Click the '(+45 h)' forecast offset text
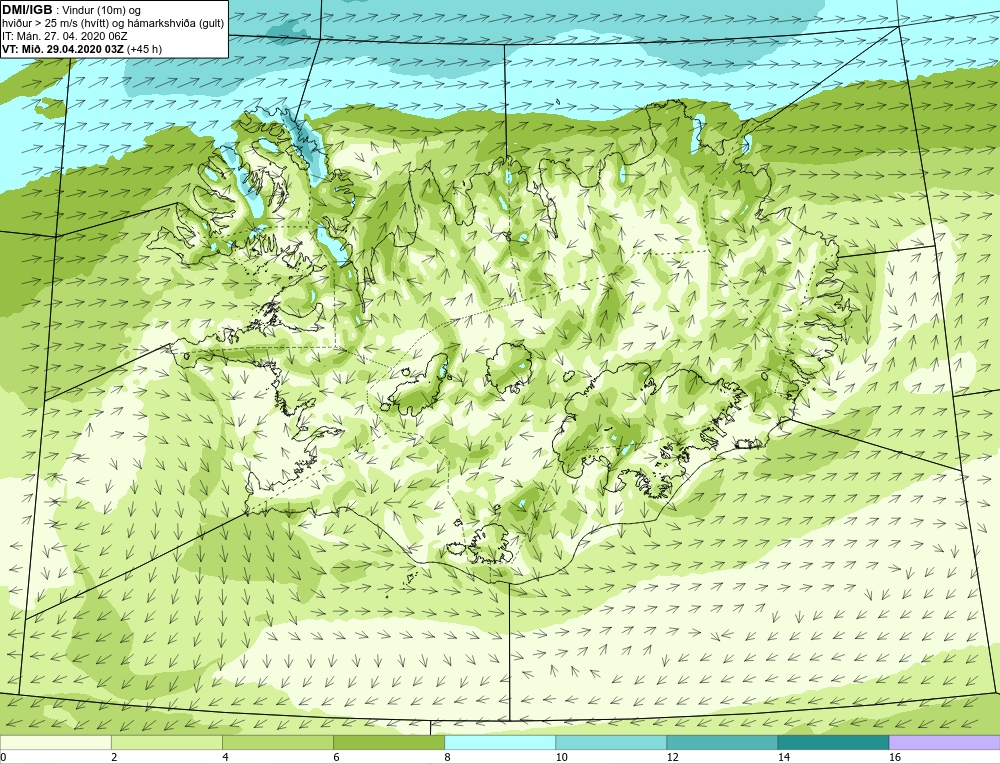The width and height of the screenshot is (1000, 764). (x=144, y=49)
